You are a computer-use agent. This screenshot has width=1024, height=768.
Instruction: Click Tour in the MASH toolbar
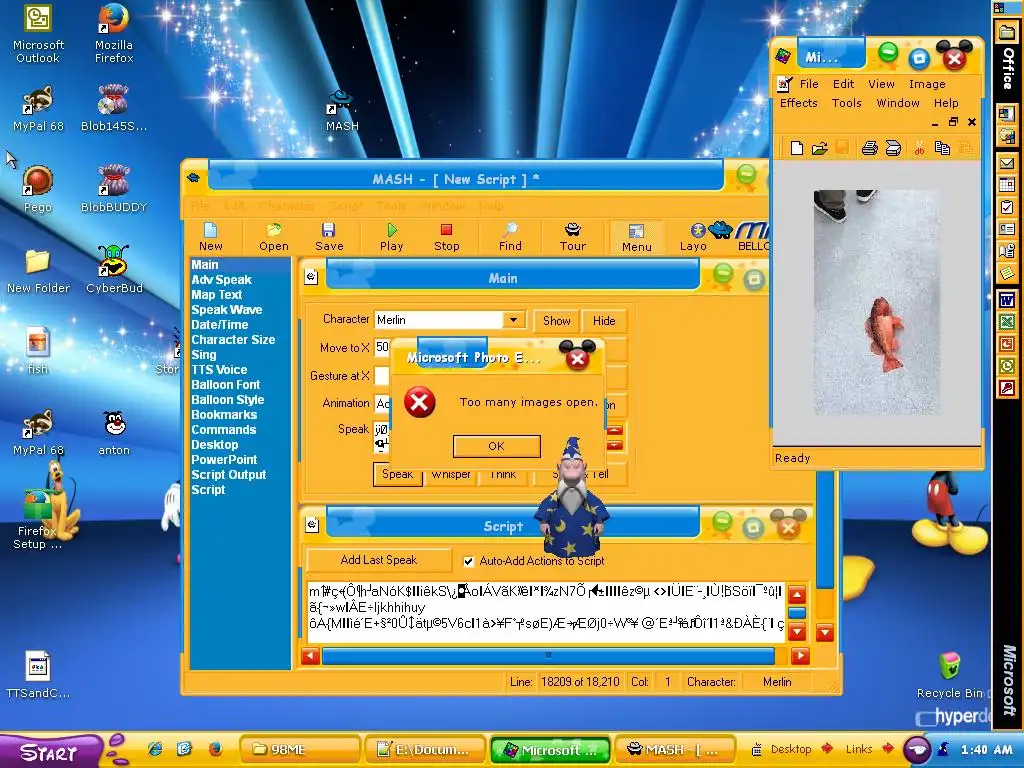(x=573, y=237)
